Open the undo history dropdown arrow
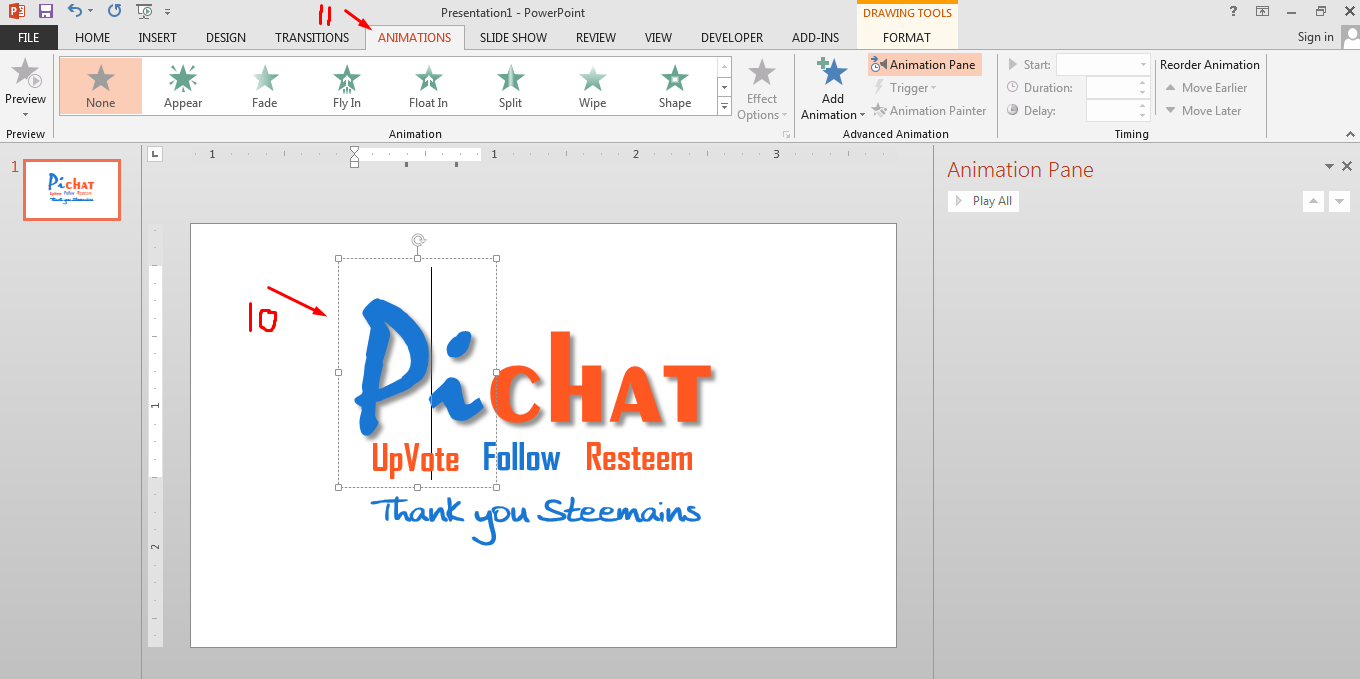 91,11
